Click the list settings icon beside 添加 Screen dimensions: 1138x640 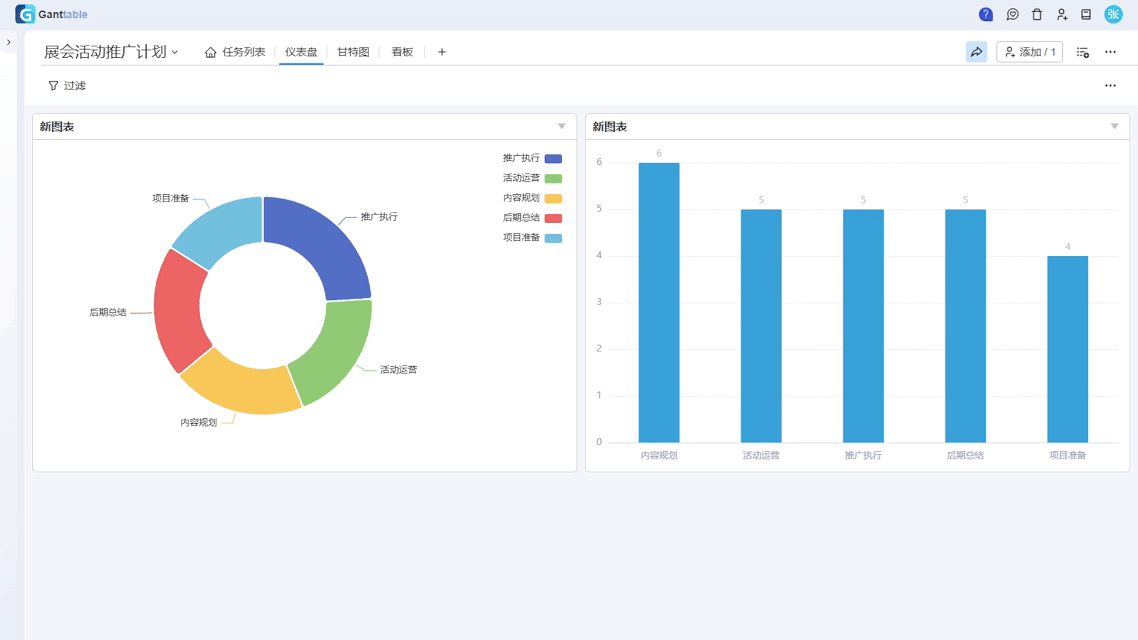coord(1082,52)
